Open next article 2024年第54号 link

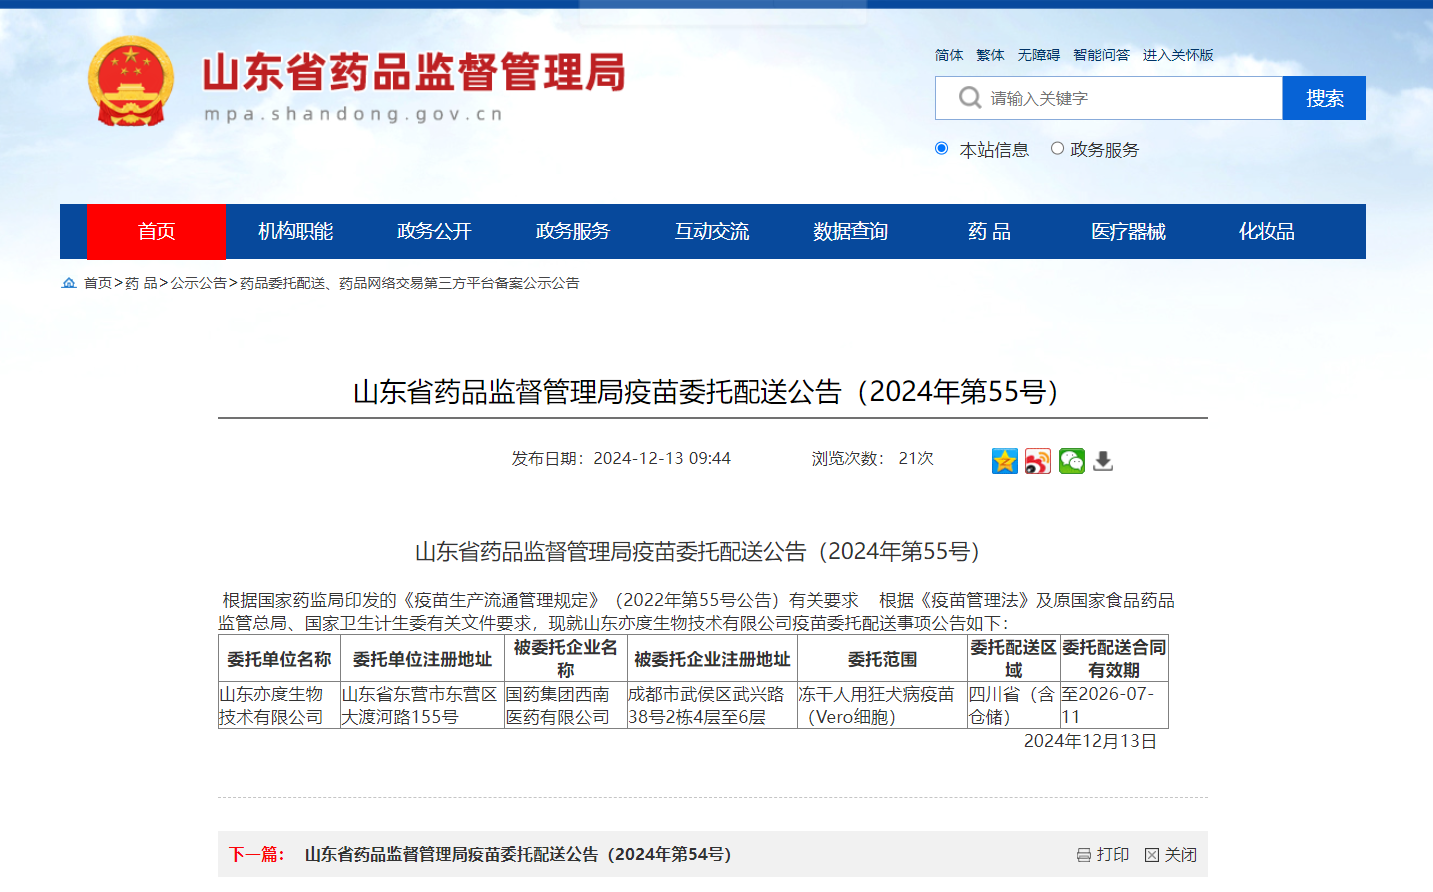tap(518, 855)
